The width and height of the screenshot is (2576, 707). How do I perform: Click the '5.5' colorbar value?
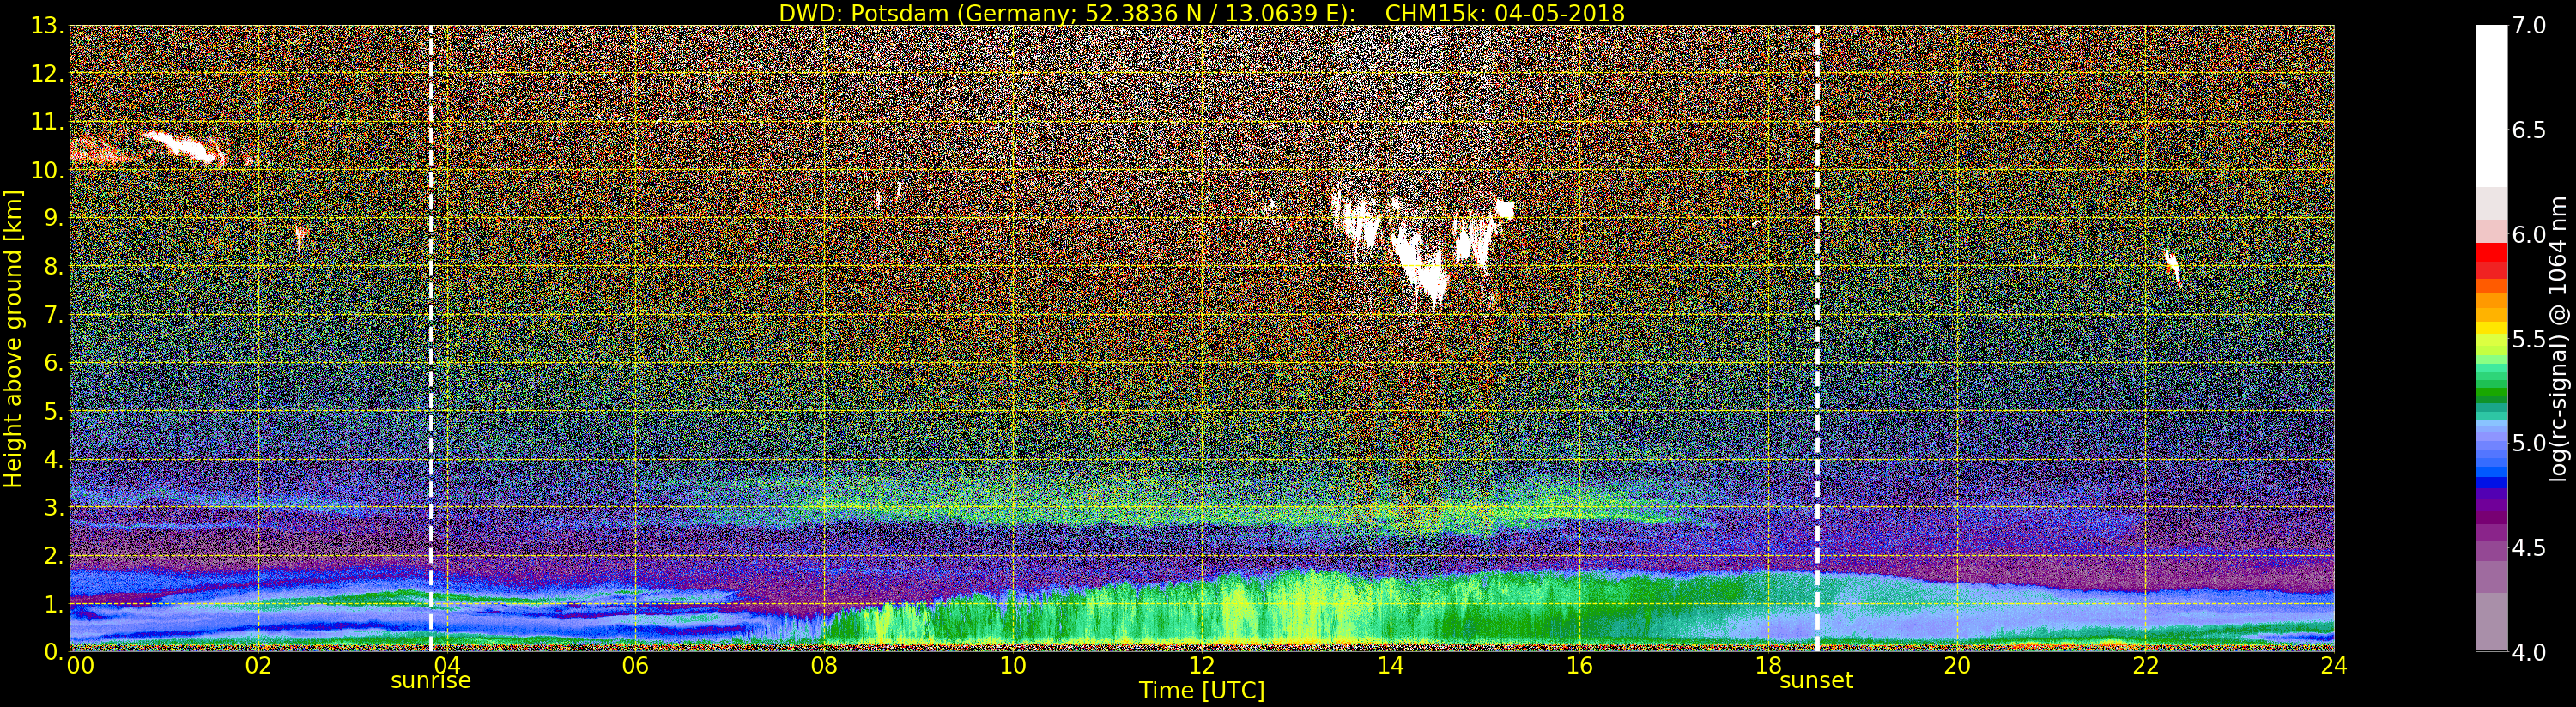click(2529, 339)
